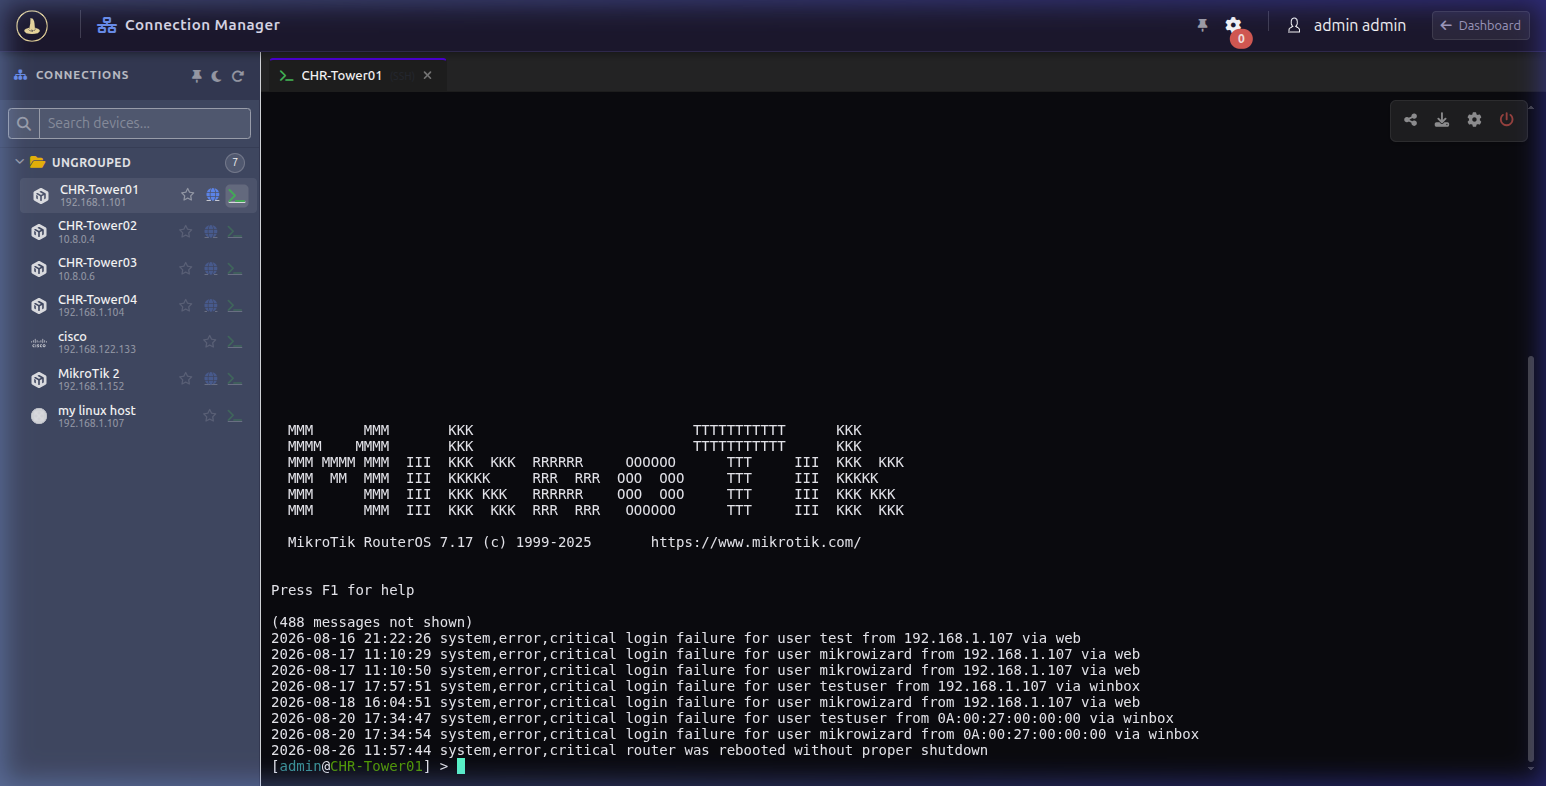Go back to Dashboard

[1481, 25]
